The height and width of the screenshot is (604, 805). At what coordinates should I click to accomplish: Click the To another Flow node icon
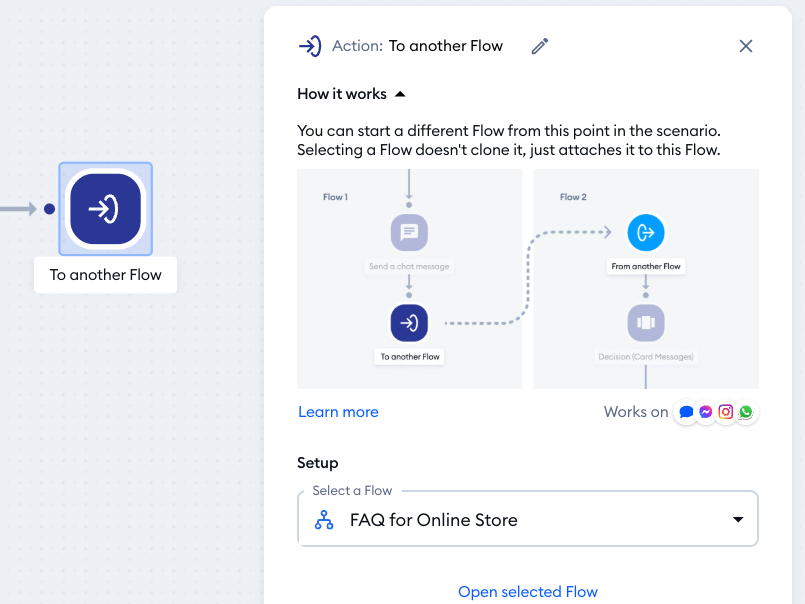105,209
